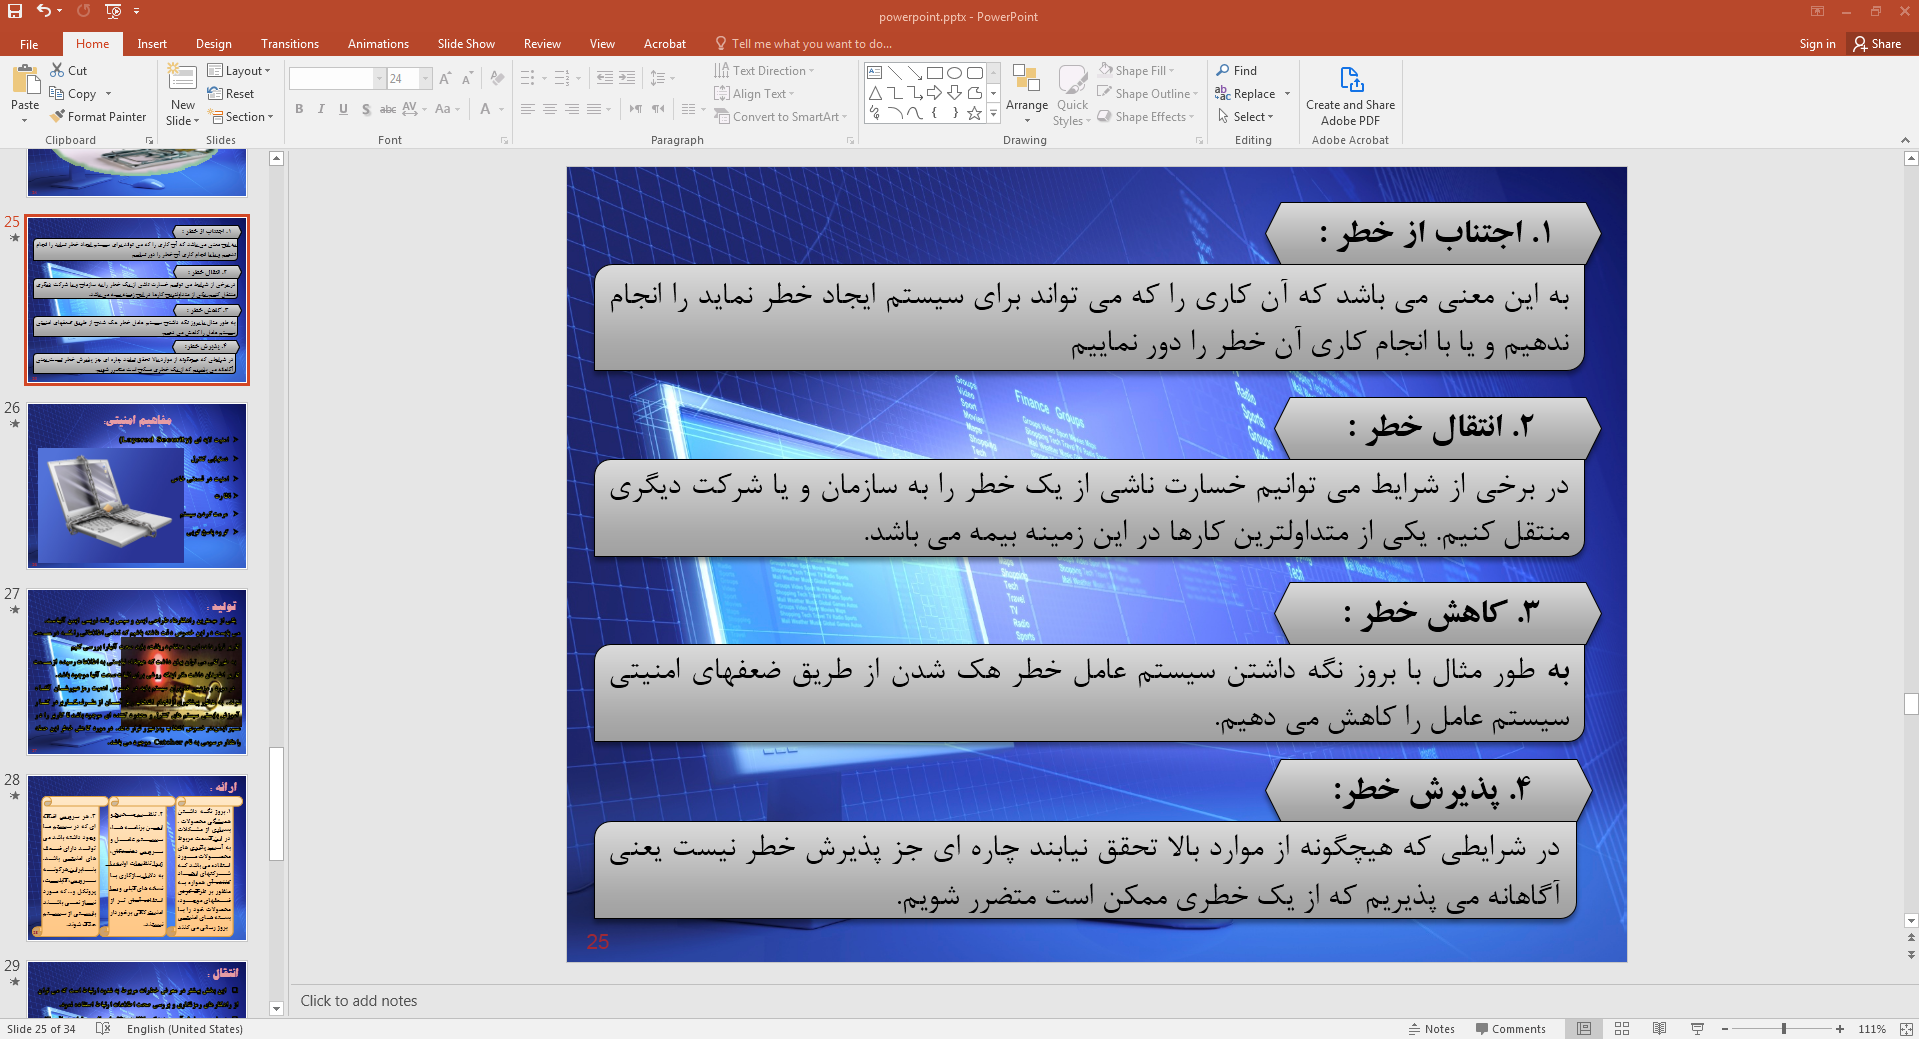Screen dimensions: 1919x1039
Task: Open the File menu
Action: (29, 44)
